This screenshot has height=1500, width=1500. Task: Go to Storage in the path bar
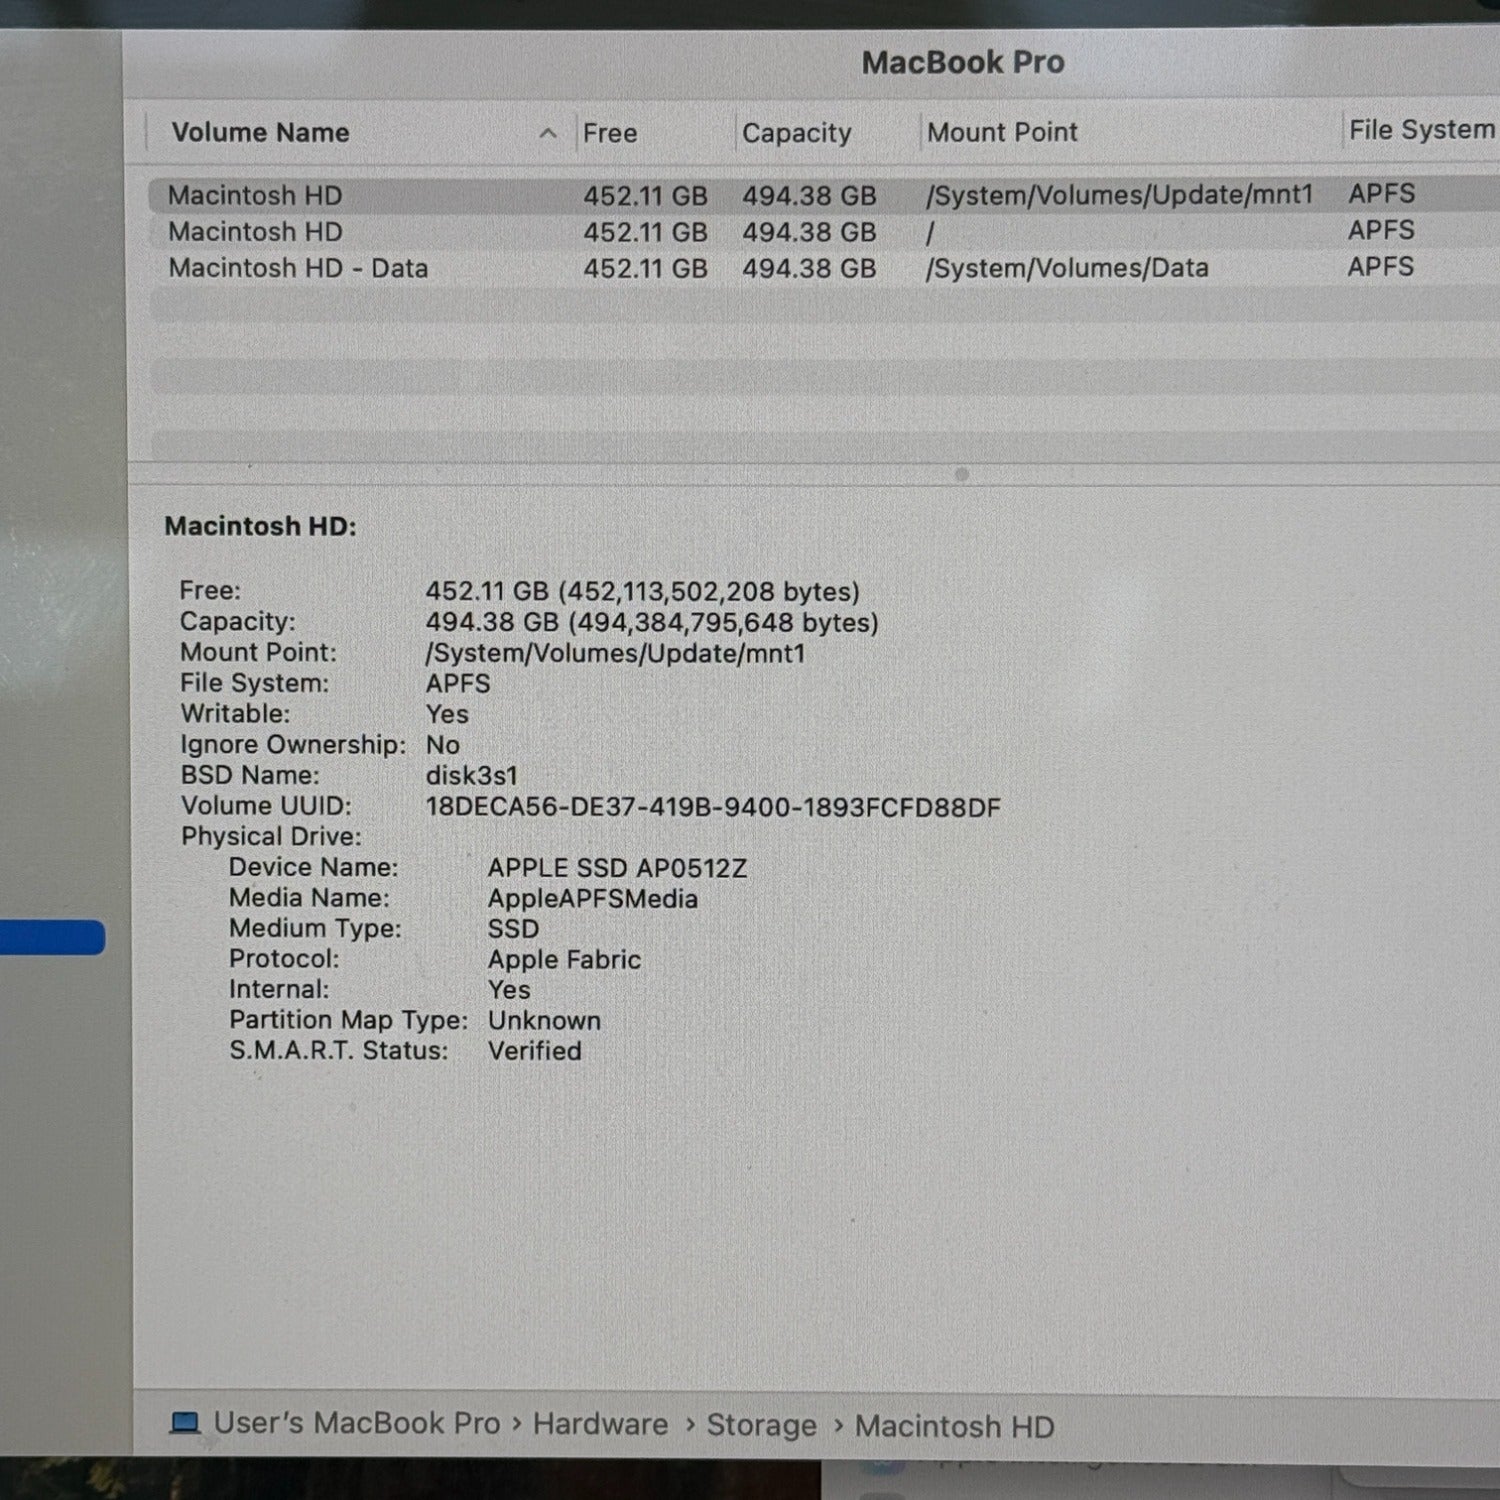(761, 1425)
